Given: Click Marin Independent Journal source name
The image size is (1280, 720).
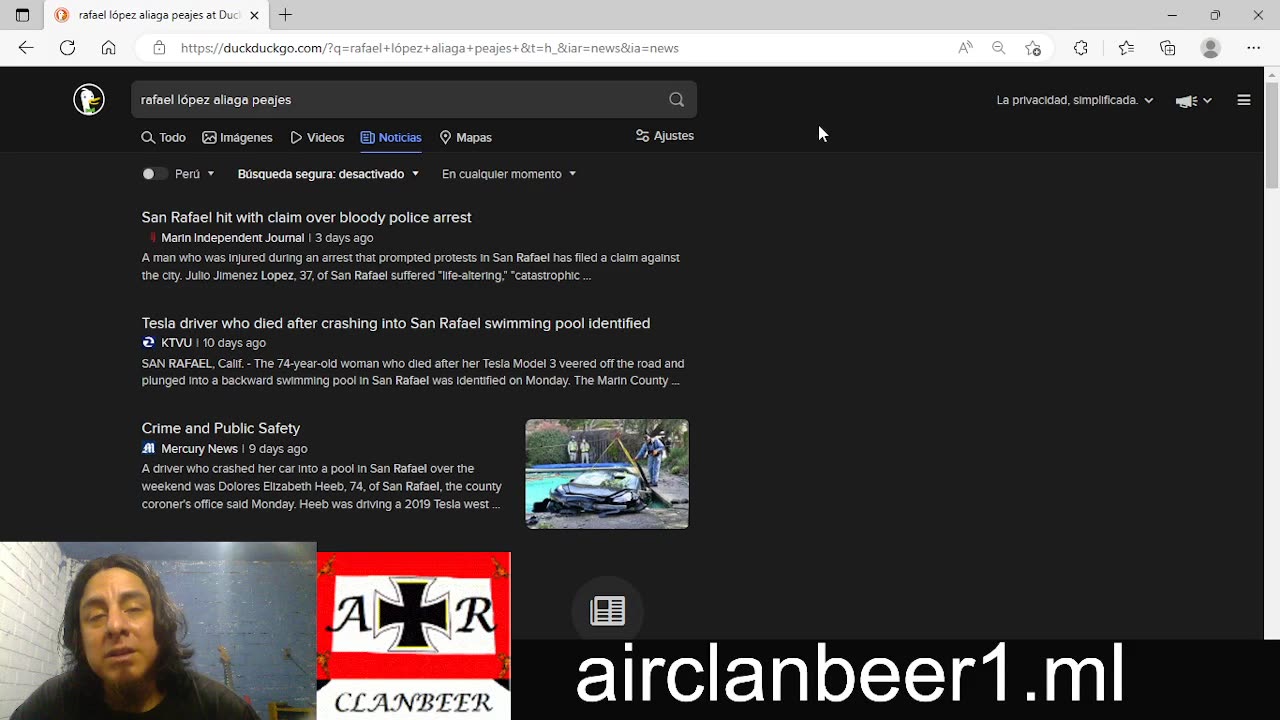Looking at the screenshot, I should [232, 238].
